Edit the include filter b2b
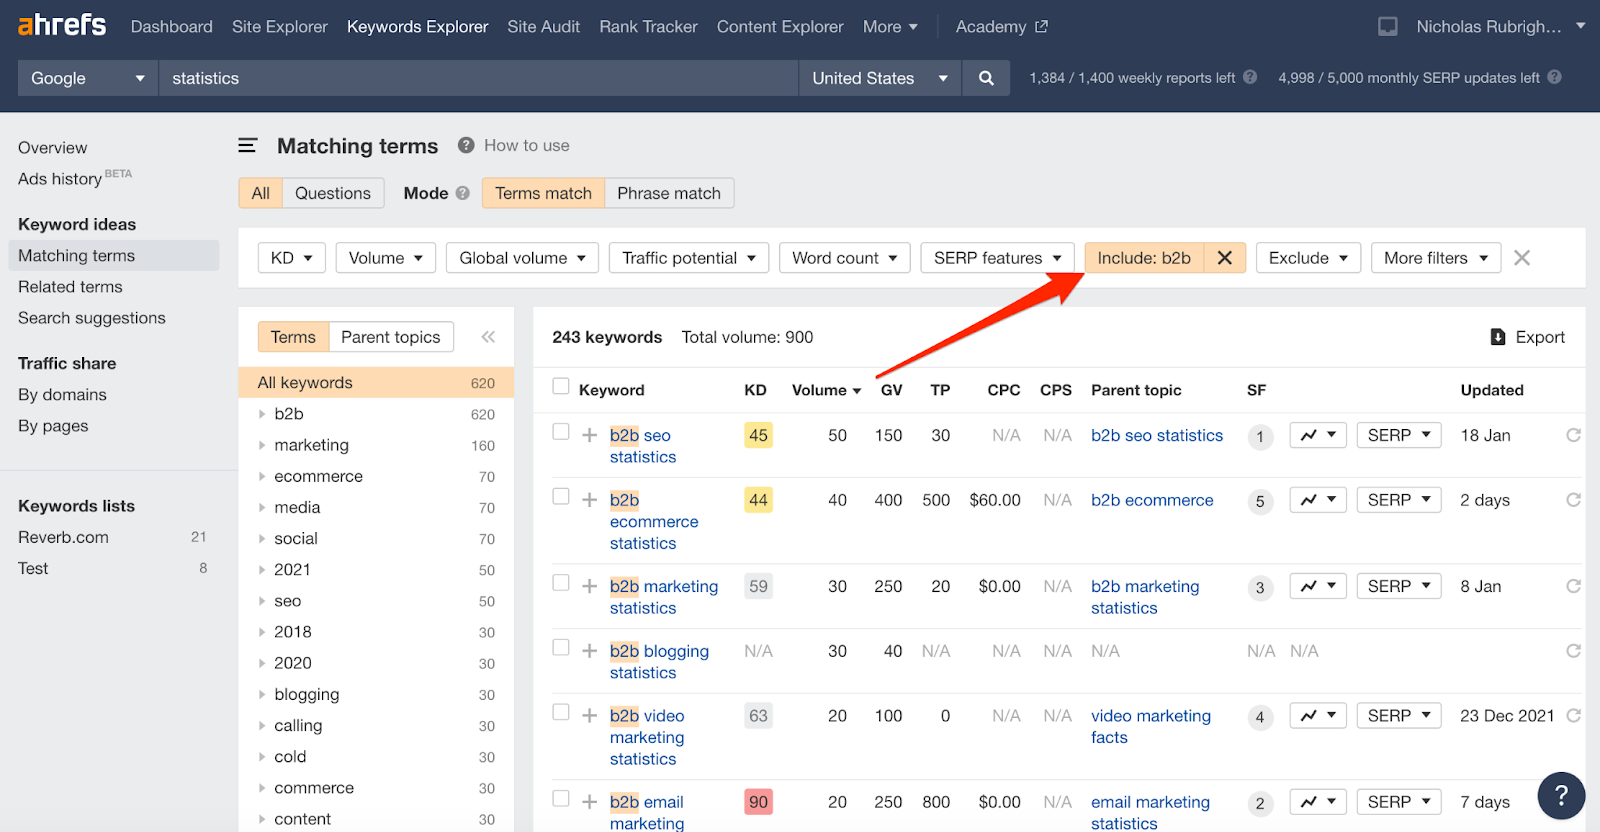 pos(1144,258)
